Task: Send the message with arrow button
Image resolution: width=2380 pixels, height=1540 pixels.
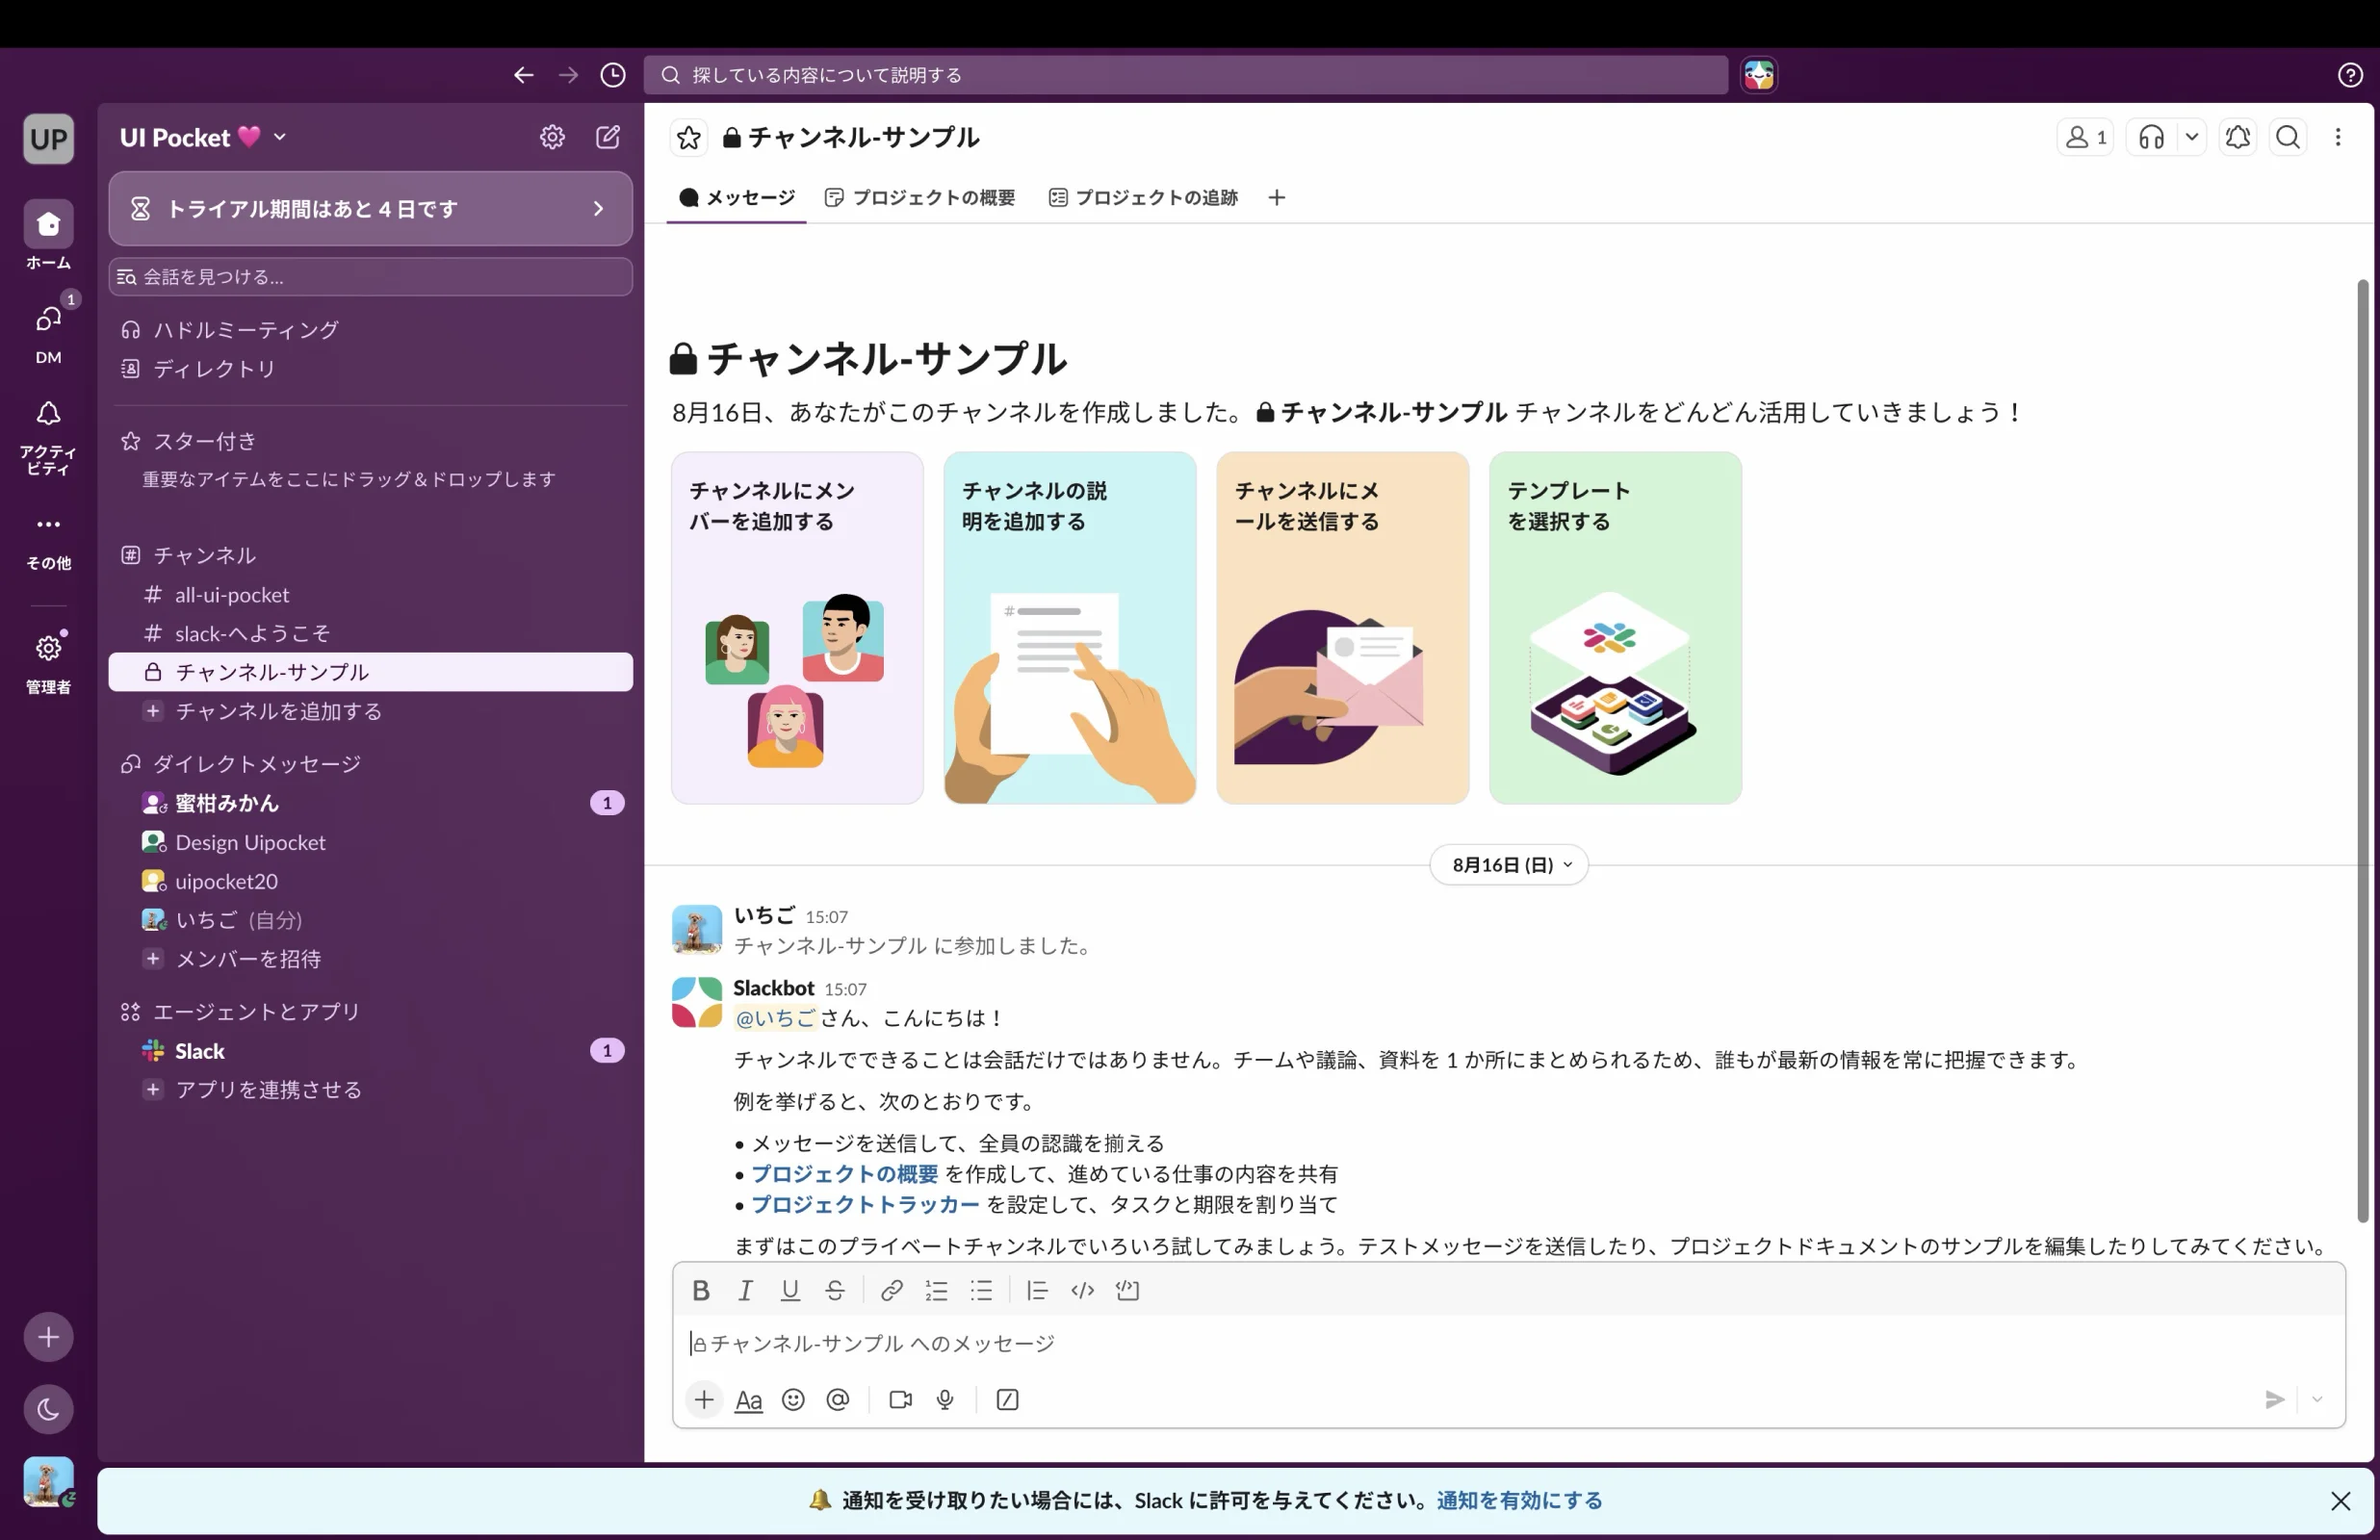Action: [x=2274, y=1399]
